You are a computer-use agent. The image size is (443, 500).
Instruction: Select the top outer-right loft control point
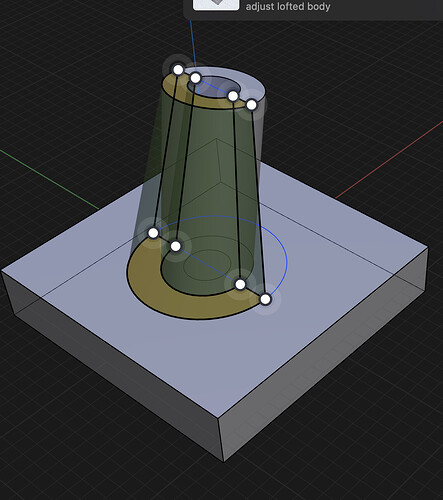point(252,105)
